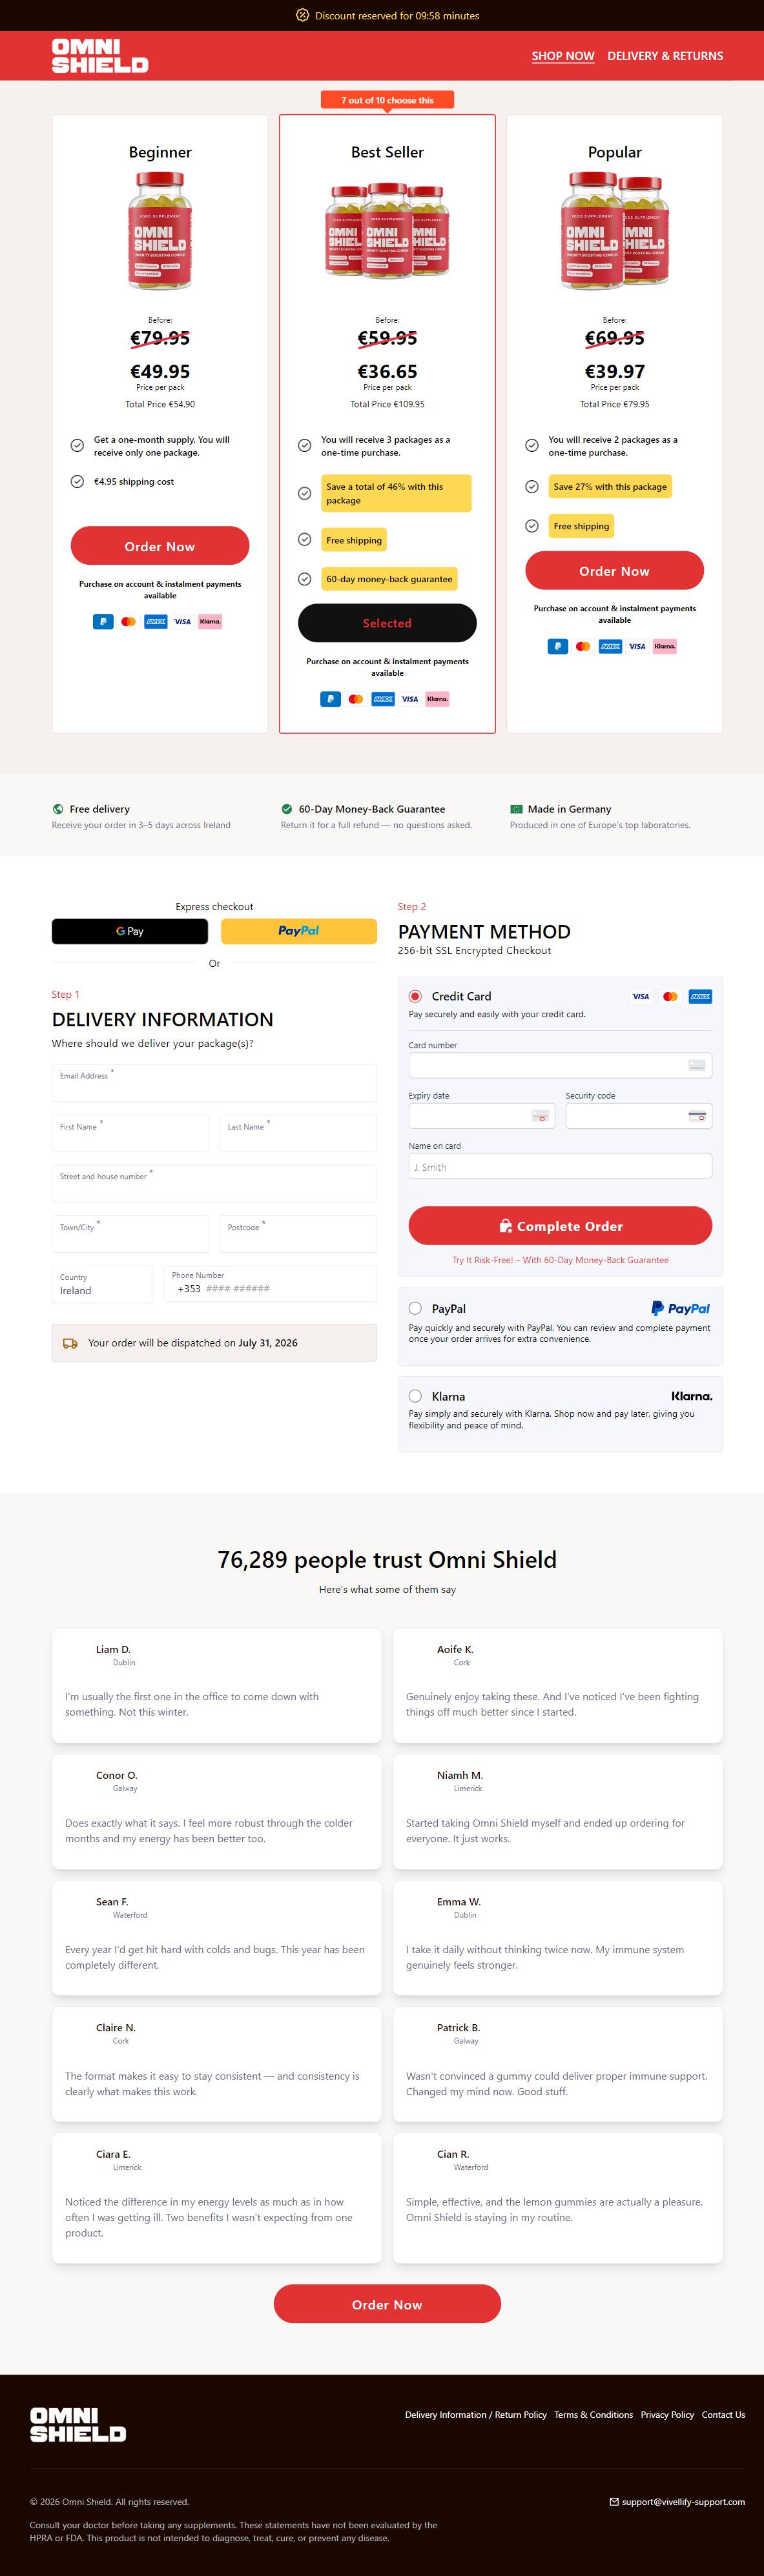Click PayPal icon under Beginner package
This screenshot has height=2576, width=764.
coord(103,621)
